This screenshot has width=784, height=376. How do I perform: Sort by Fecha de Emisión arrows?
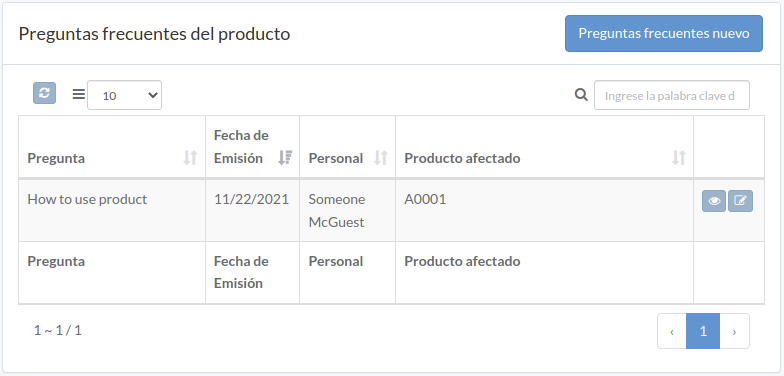[x=285, y=158]
